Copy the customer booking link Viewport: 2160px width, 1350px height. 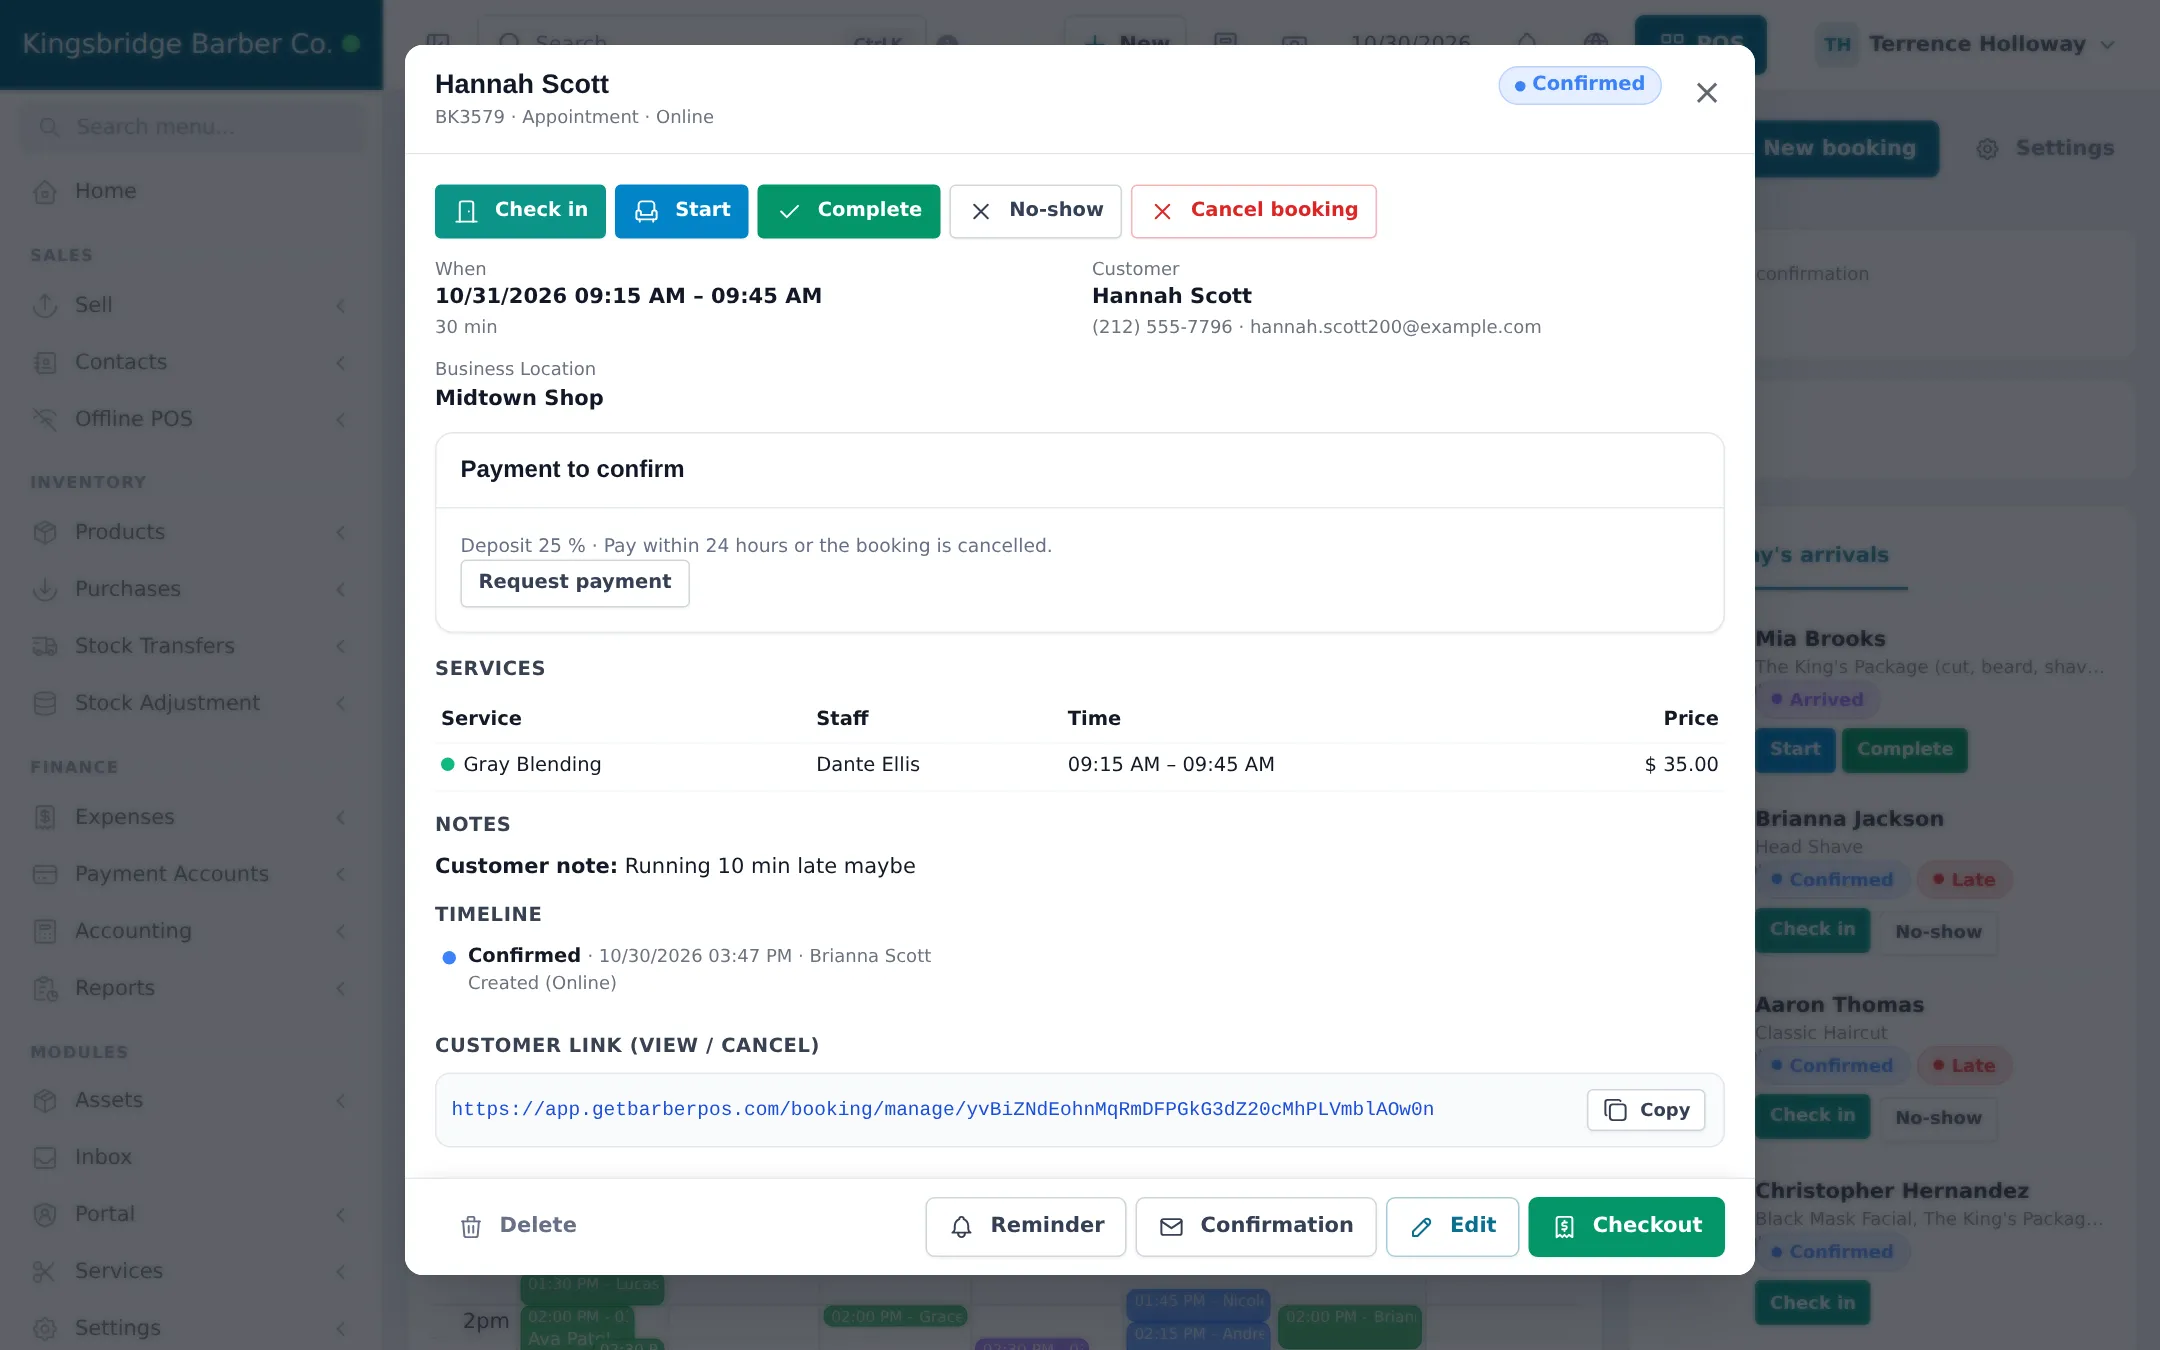1646,1110
